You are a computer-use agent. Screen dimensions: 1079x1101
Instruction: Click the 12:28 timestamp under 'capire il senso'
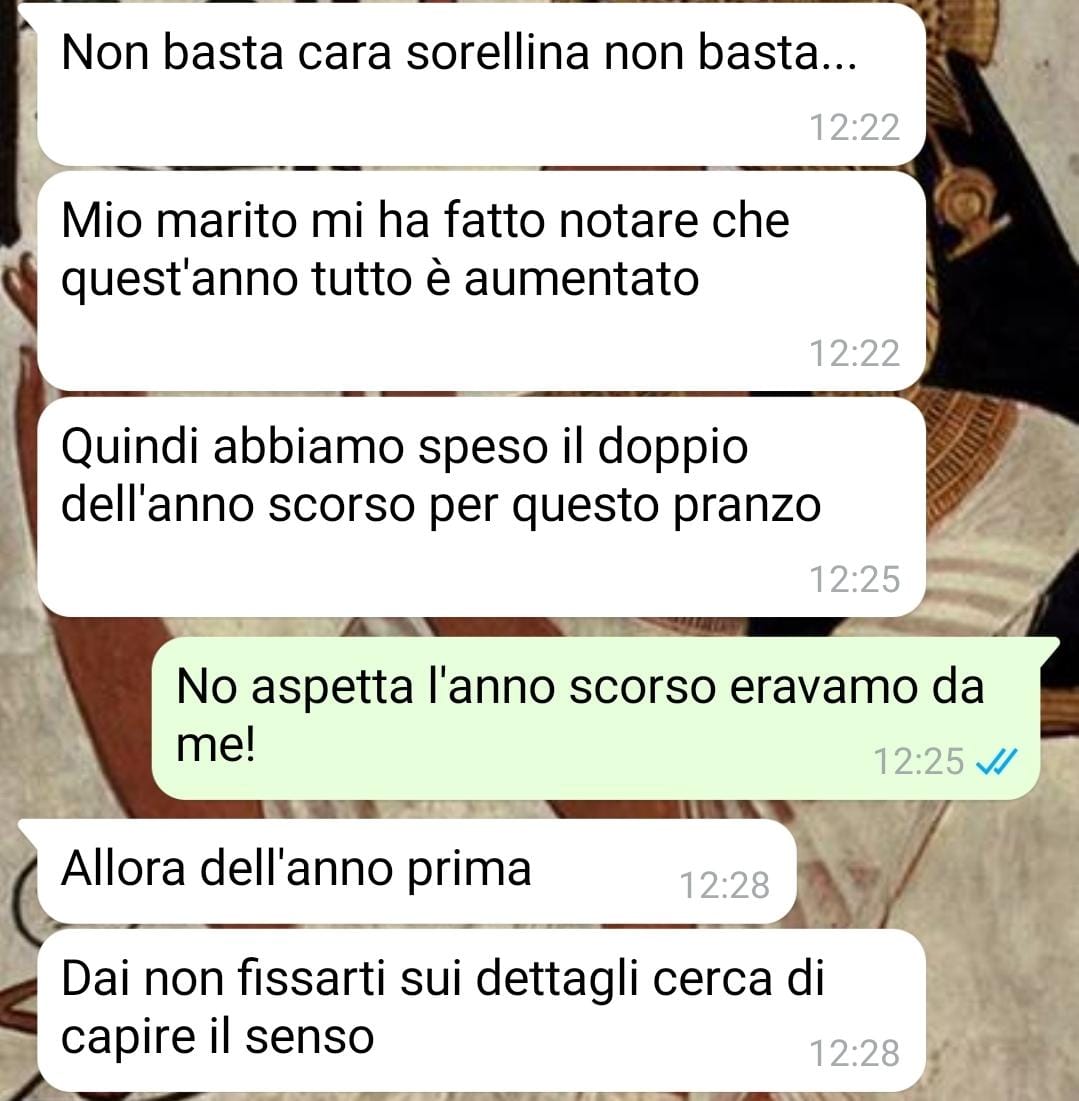point(854,1053)
